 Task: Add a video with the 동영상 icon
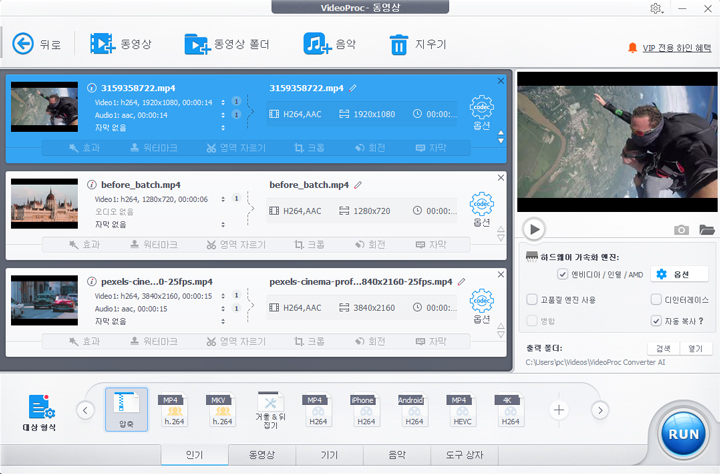pyautogui.click(x=102, y=44)
